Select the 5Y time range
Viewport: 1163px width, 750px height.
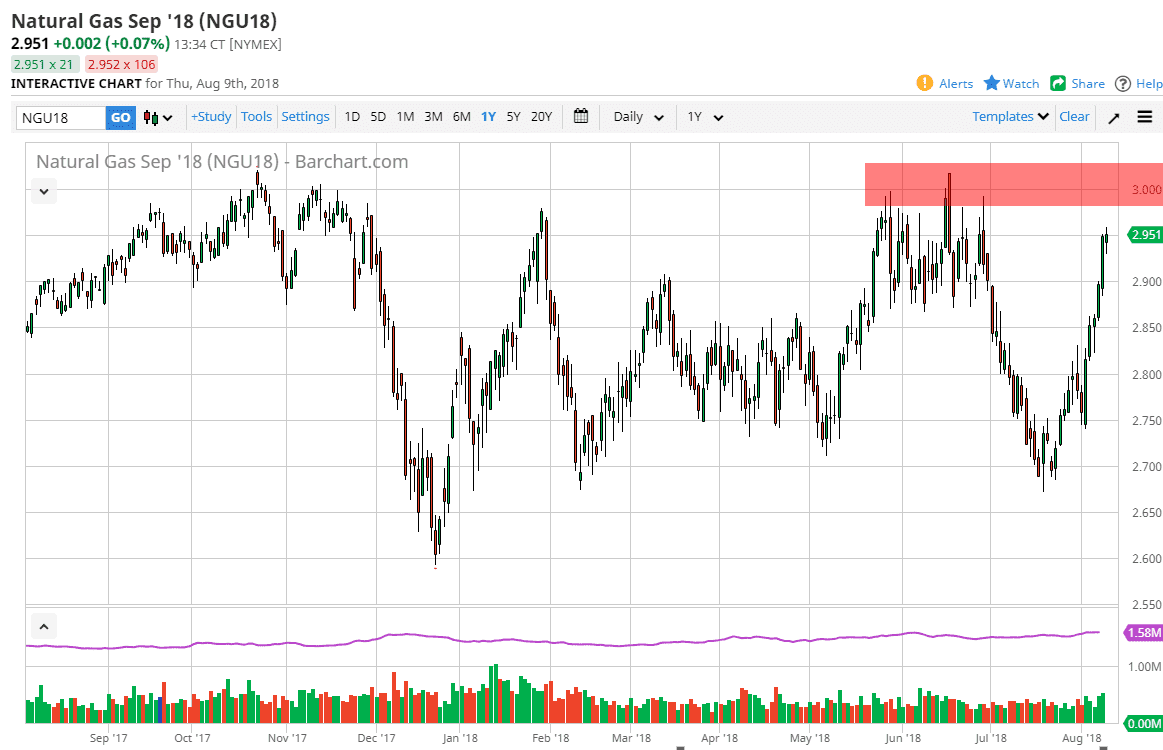click(513, 116)
